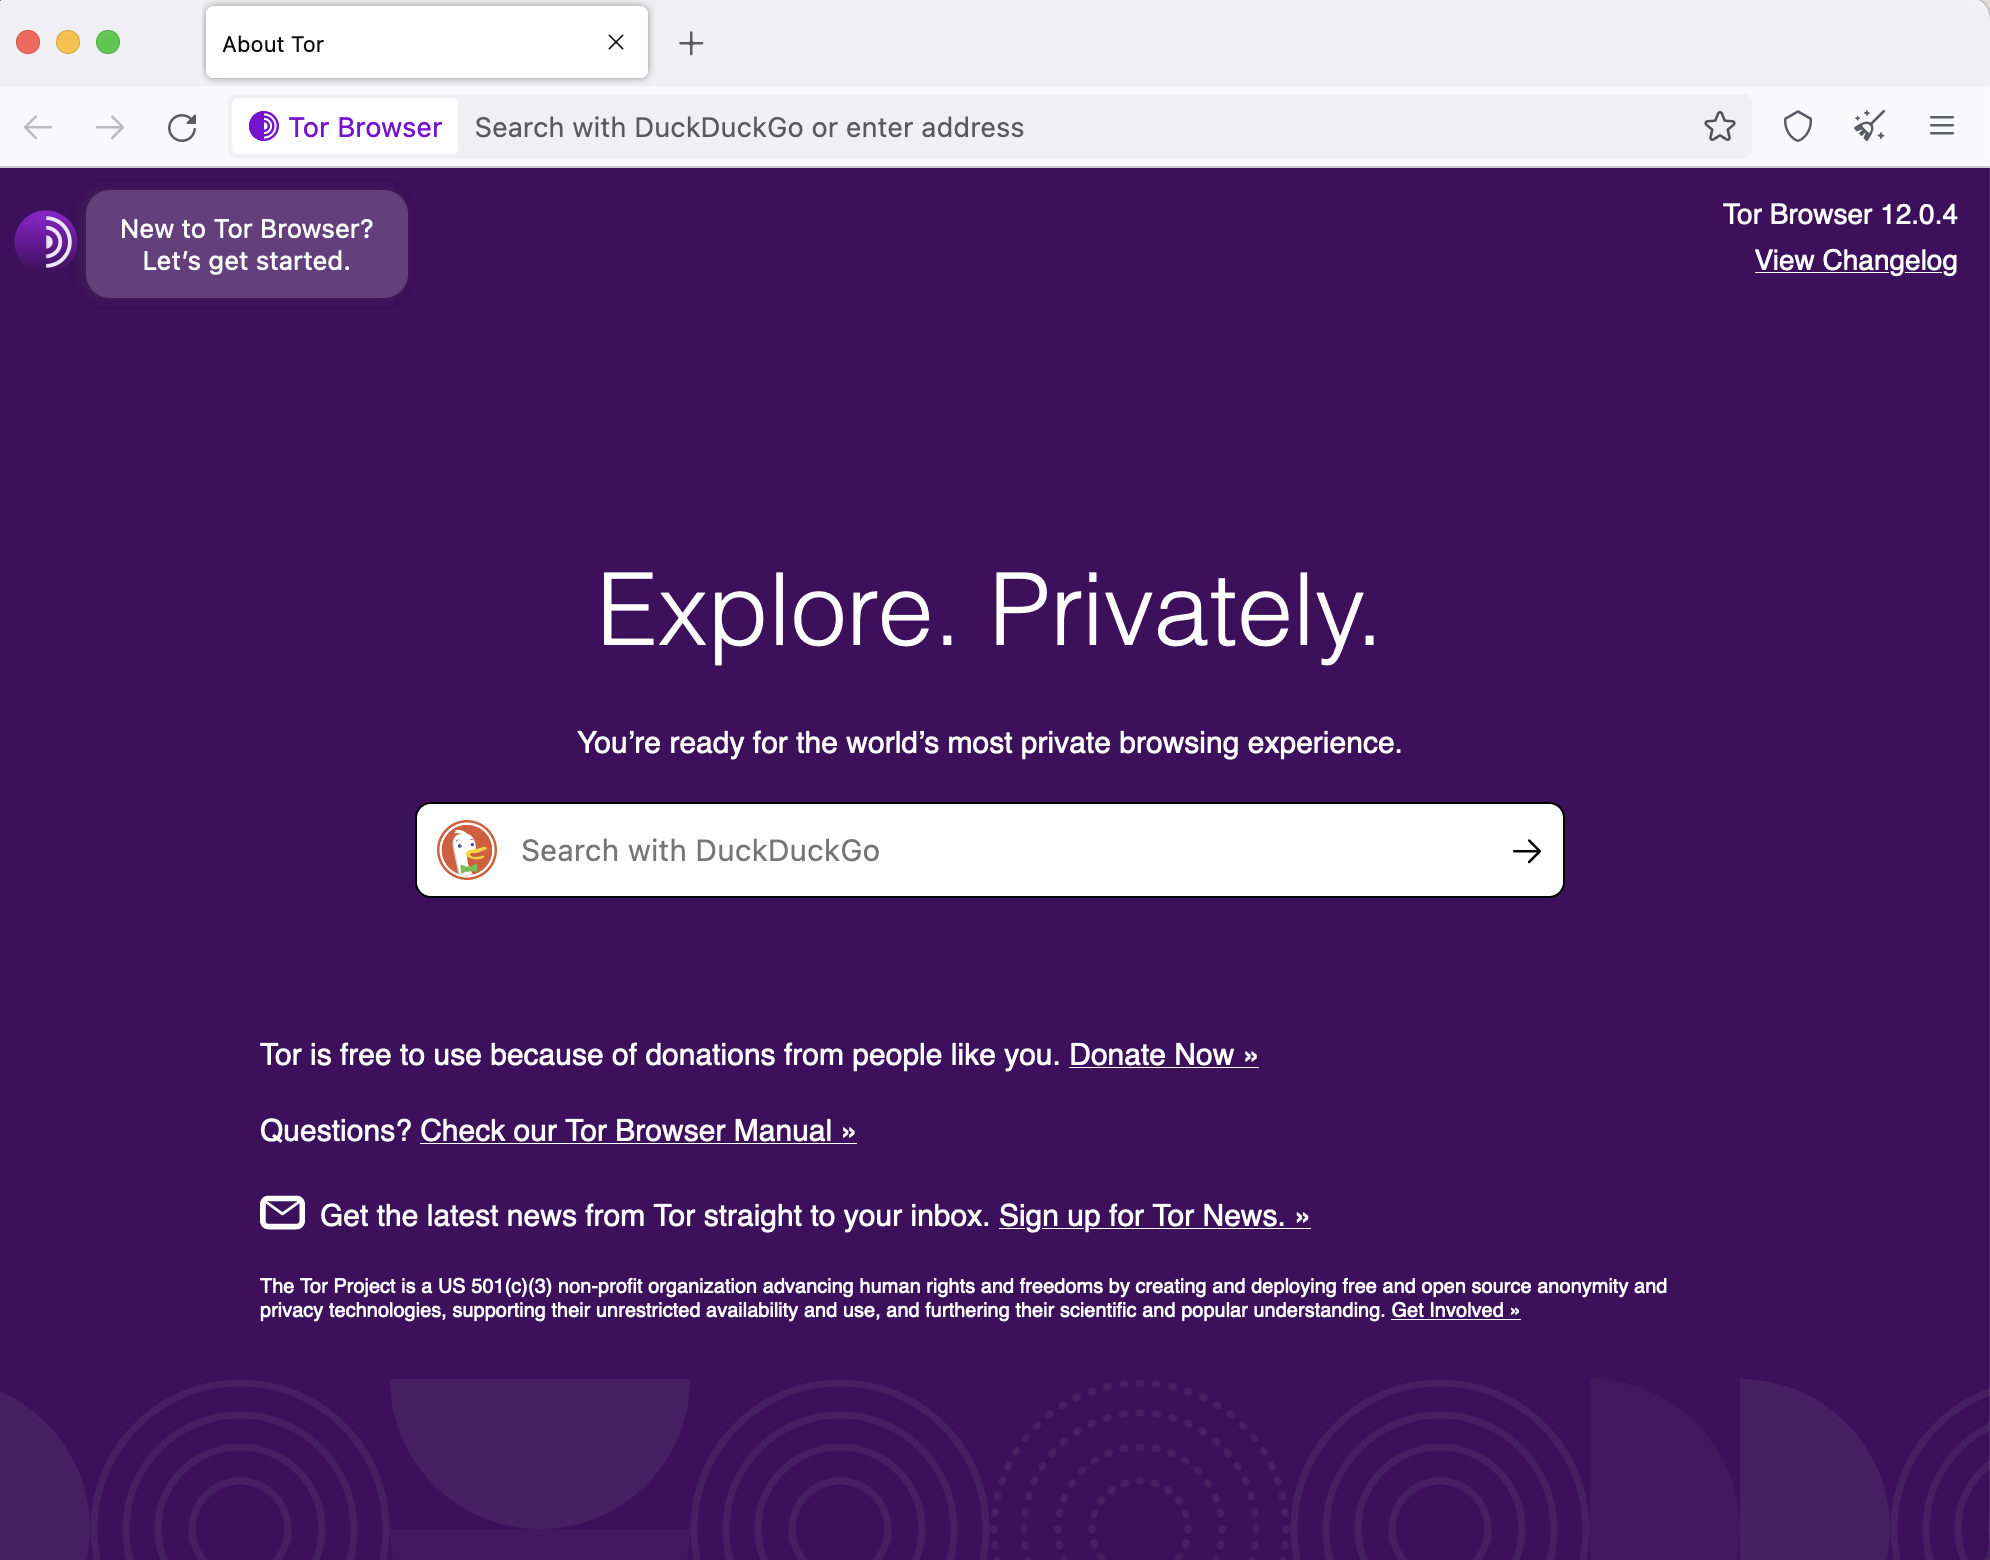Open Sign up for Tor News link
Screen dimensions: 1990x1560
pos(1154,1216)
